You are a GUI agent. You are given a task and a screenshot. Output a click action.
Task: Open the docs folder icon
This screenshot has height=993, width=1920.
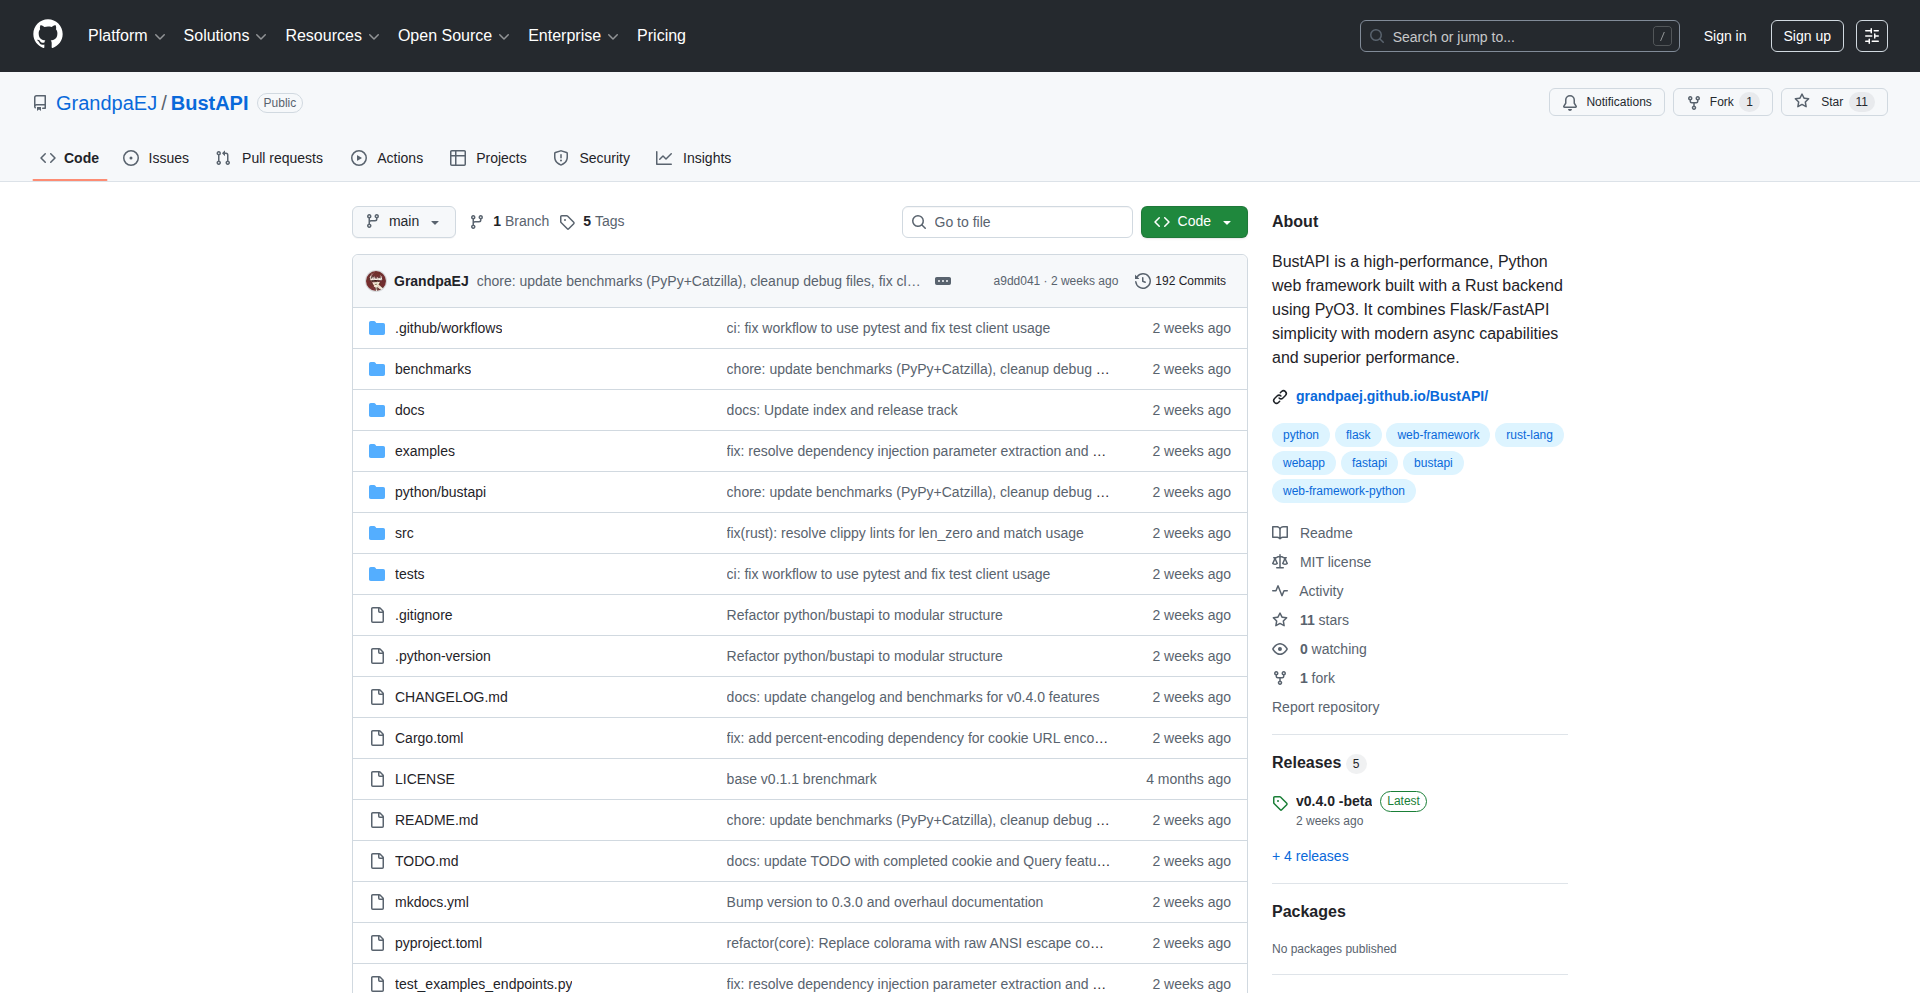coord(377,410)
